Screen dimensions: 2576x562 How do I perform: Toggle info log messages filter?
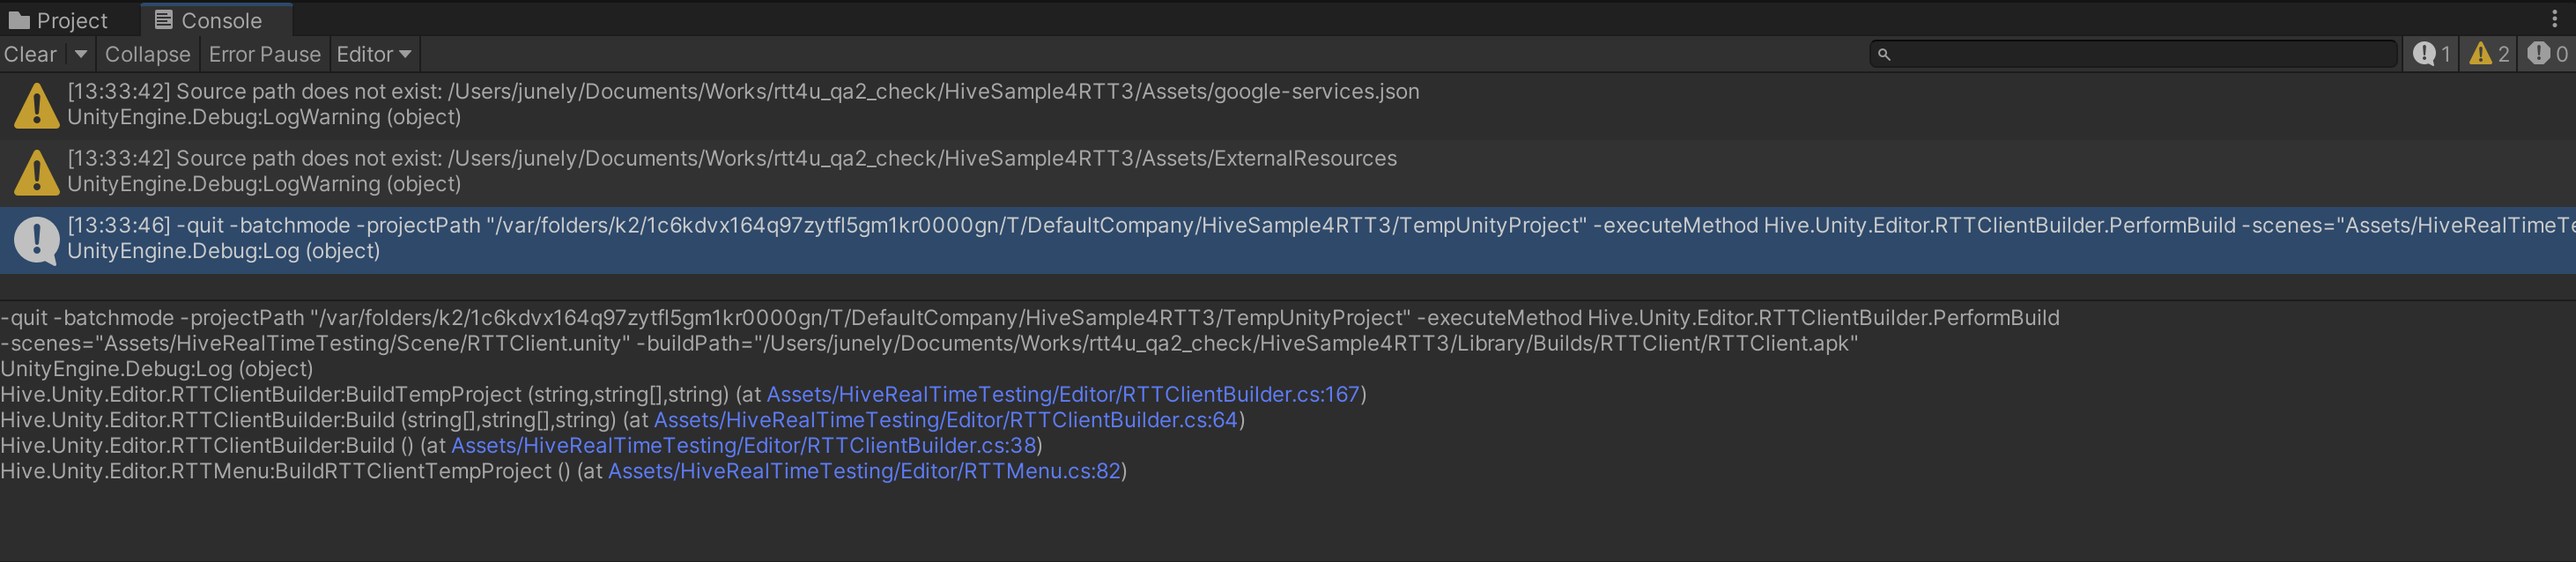(2431, 54)
